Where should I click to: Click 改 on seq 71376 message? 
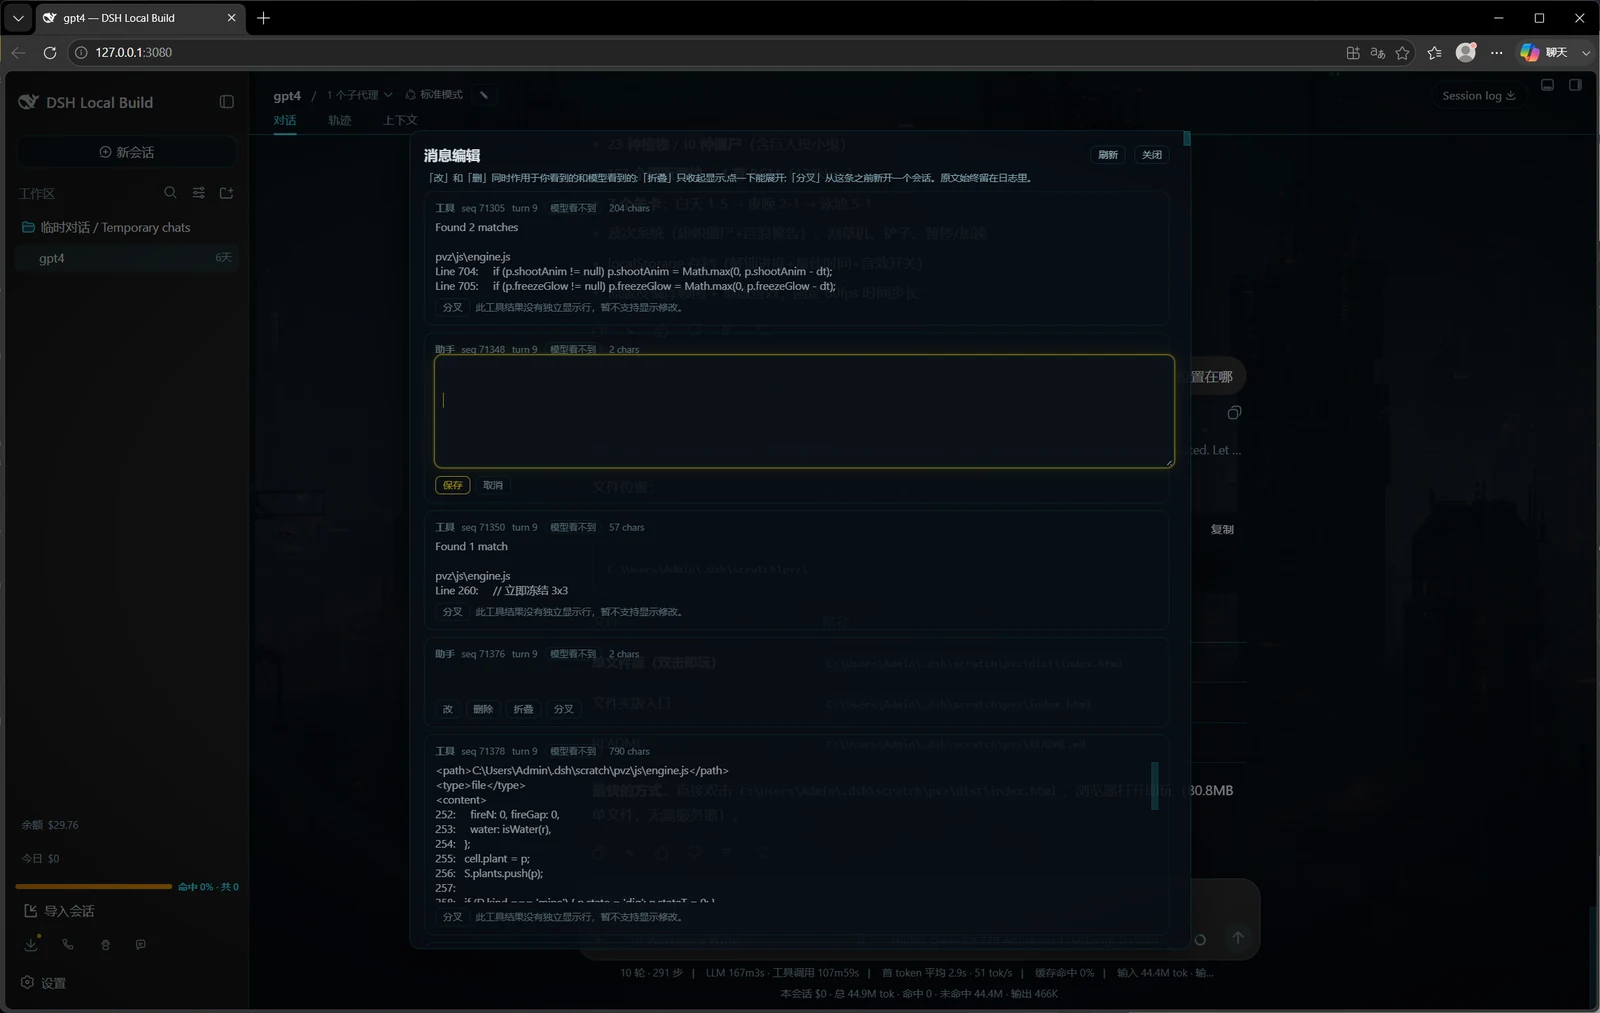click(448, 709)
